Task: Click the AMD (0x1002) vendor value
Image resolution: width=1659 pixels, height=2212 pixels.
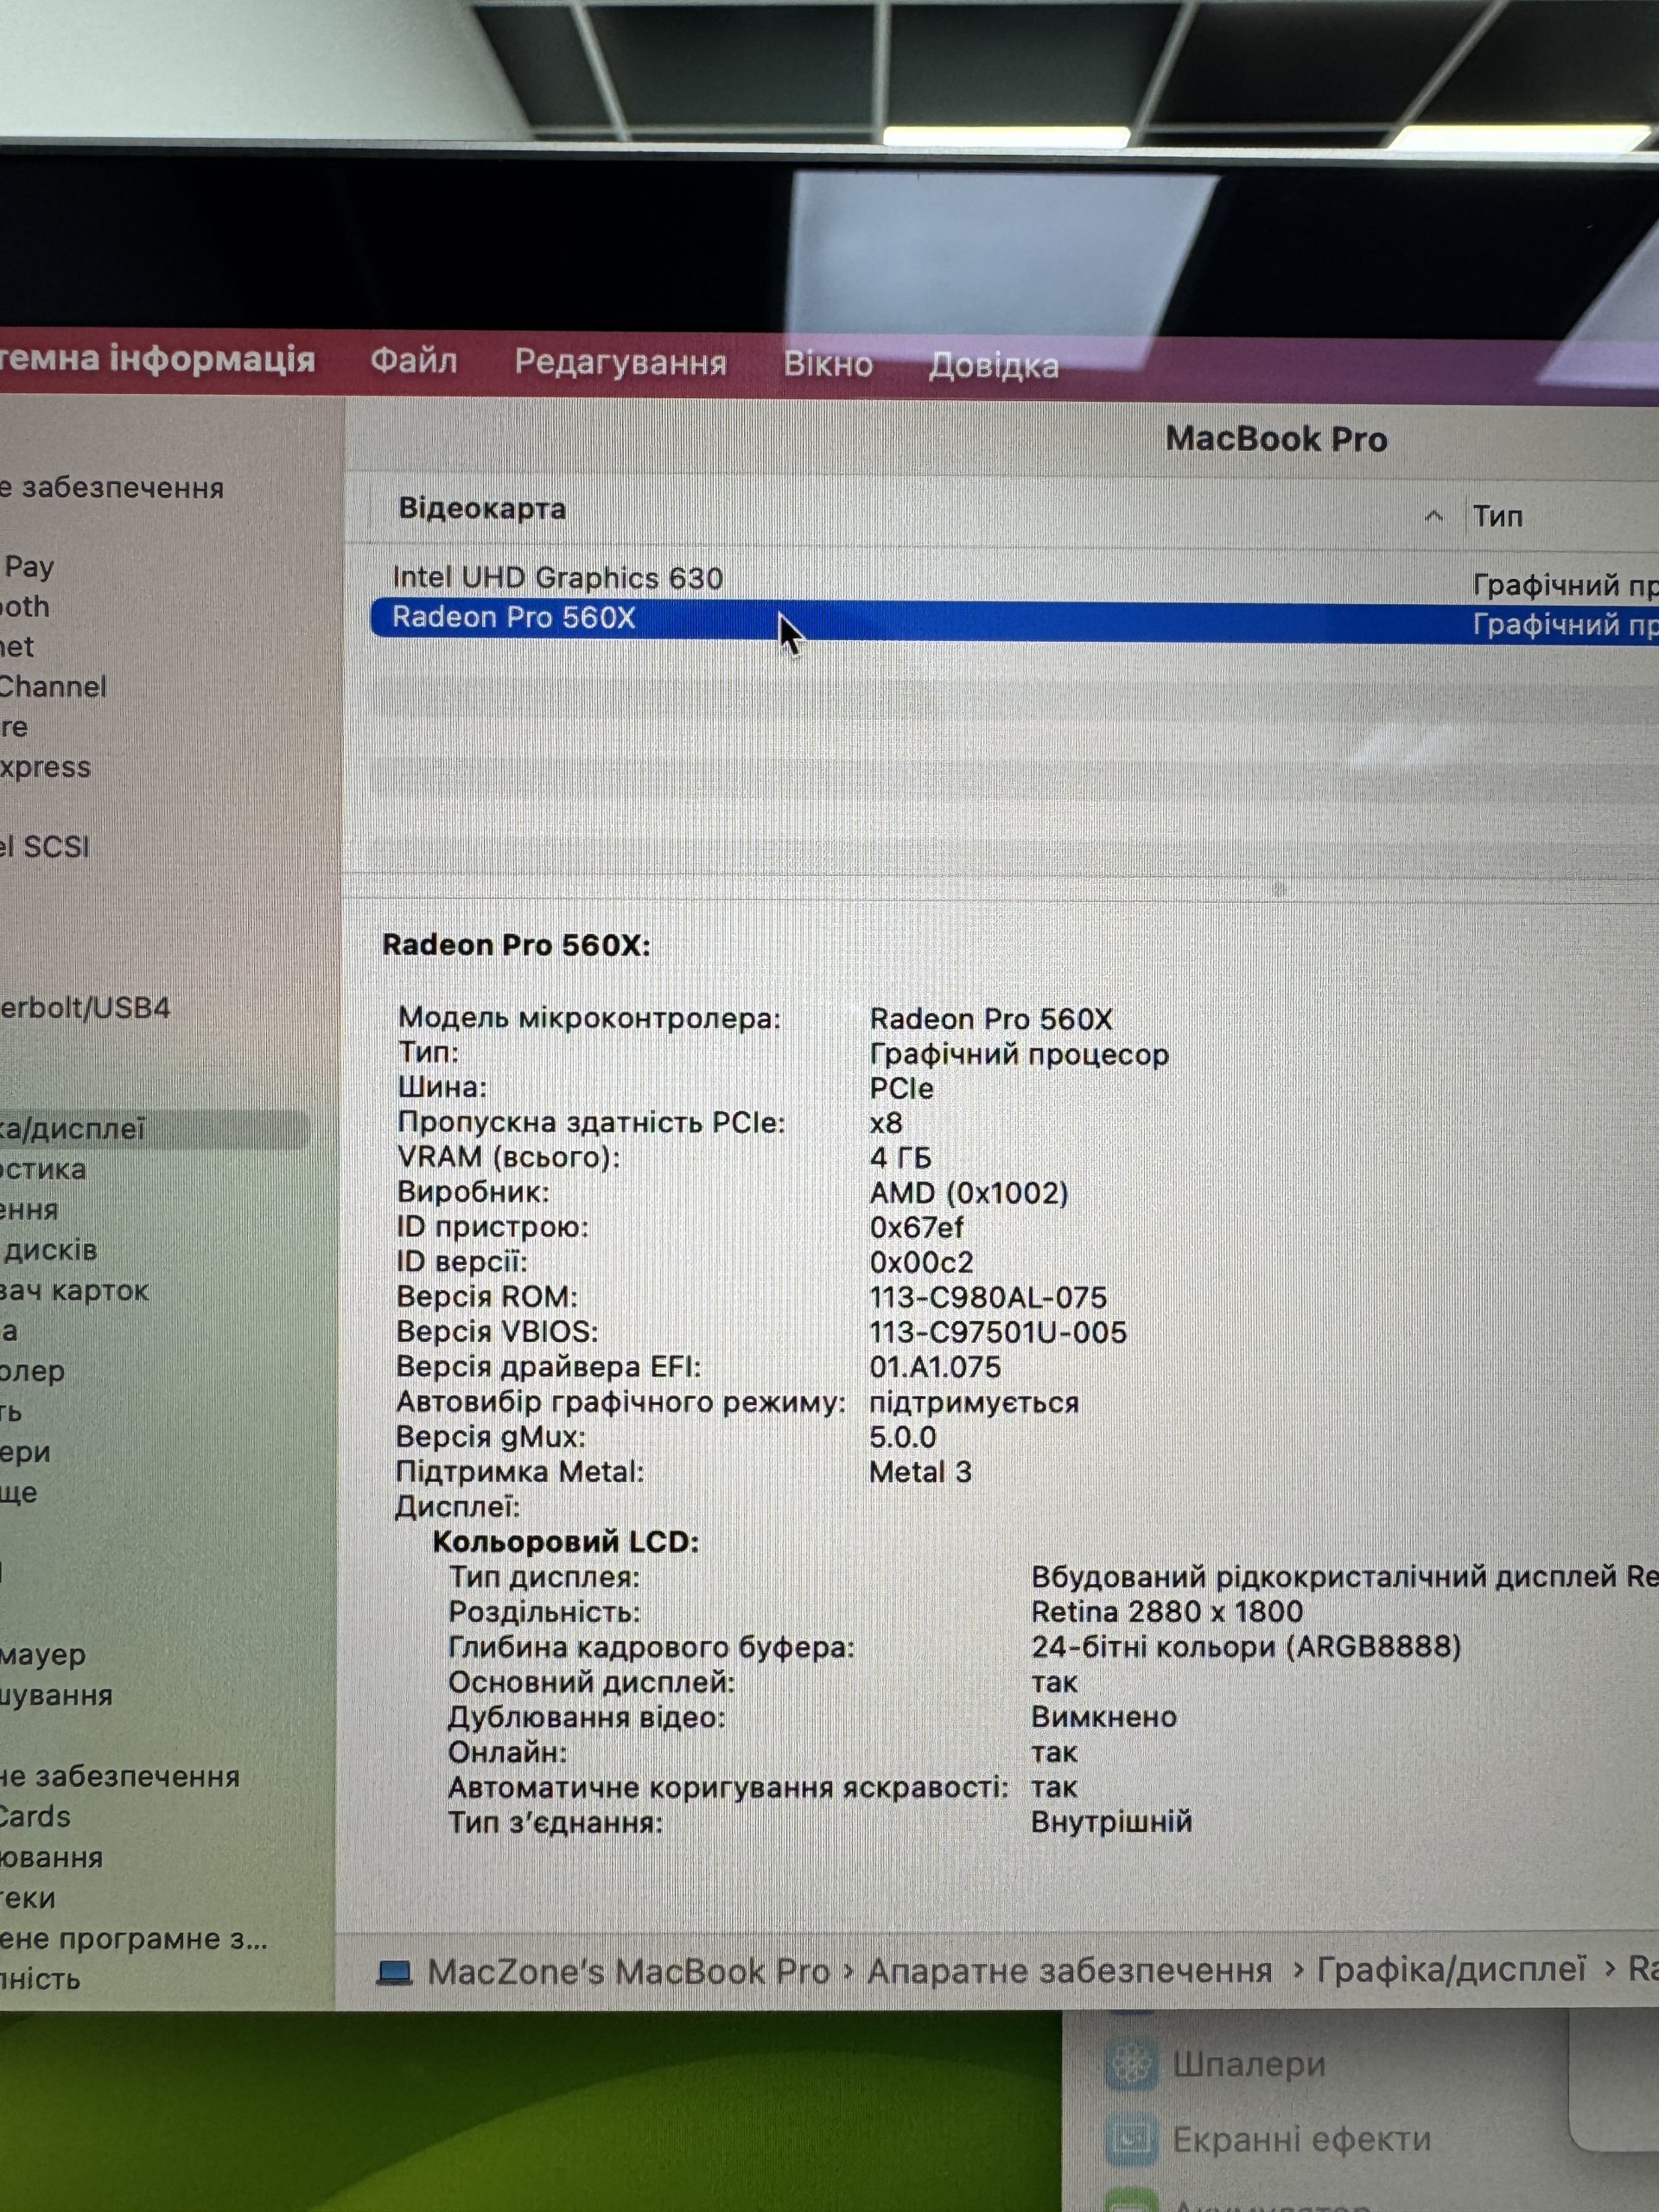Action: [969, 1193]
